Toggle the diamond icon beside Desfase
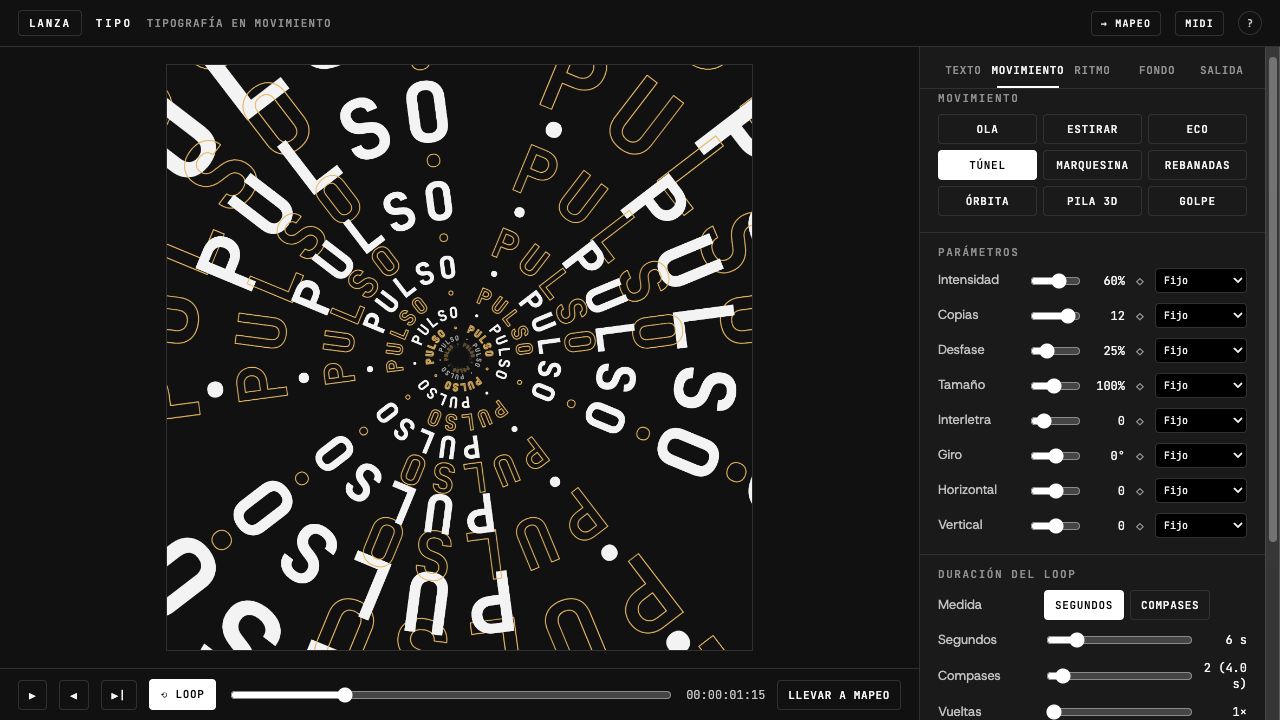The height and width of the screenshot is (720, 1280). point(1140,352)
